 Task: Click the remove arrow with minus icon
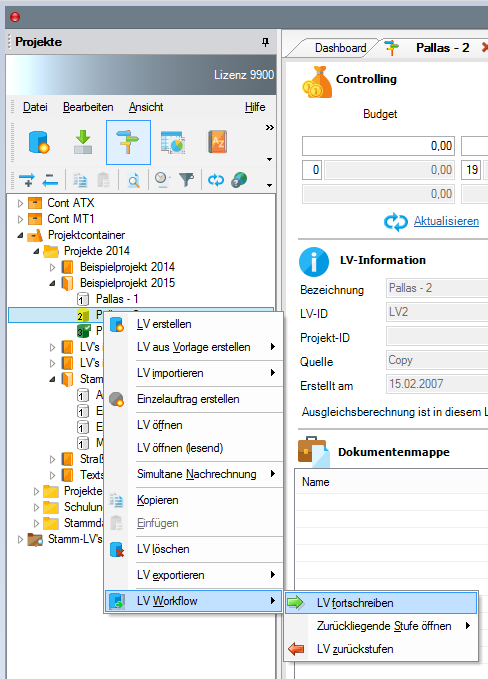(50, 179)
